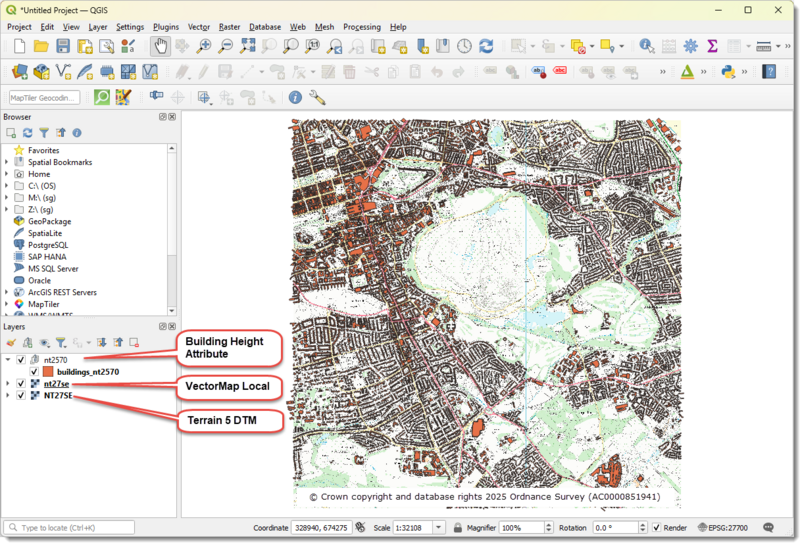Viewport: 800px width, 543px height.
Task: Select the Zoom In magnifier tool
Action: [204, 46]
